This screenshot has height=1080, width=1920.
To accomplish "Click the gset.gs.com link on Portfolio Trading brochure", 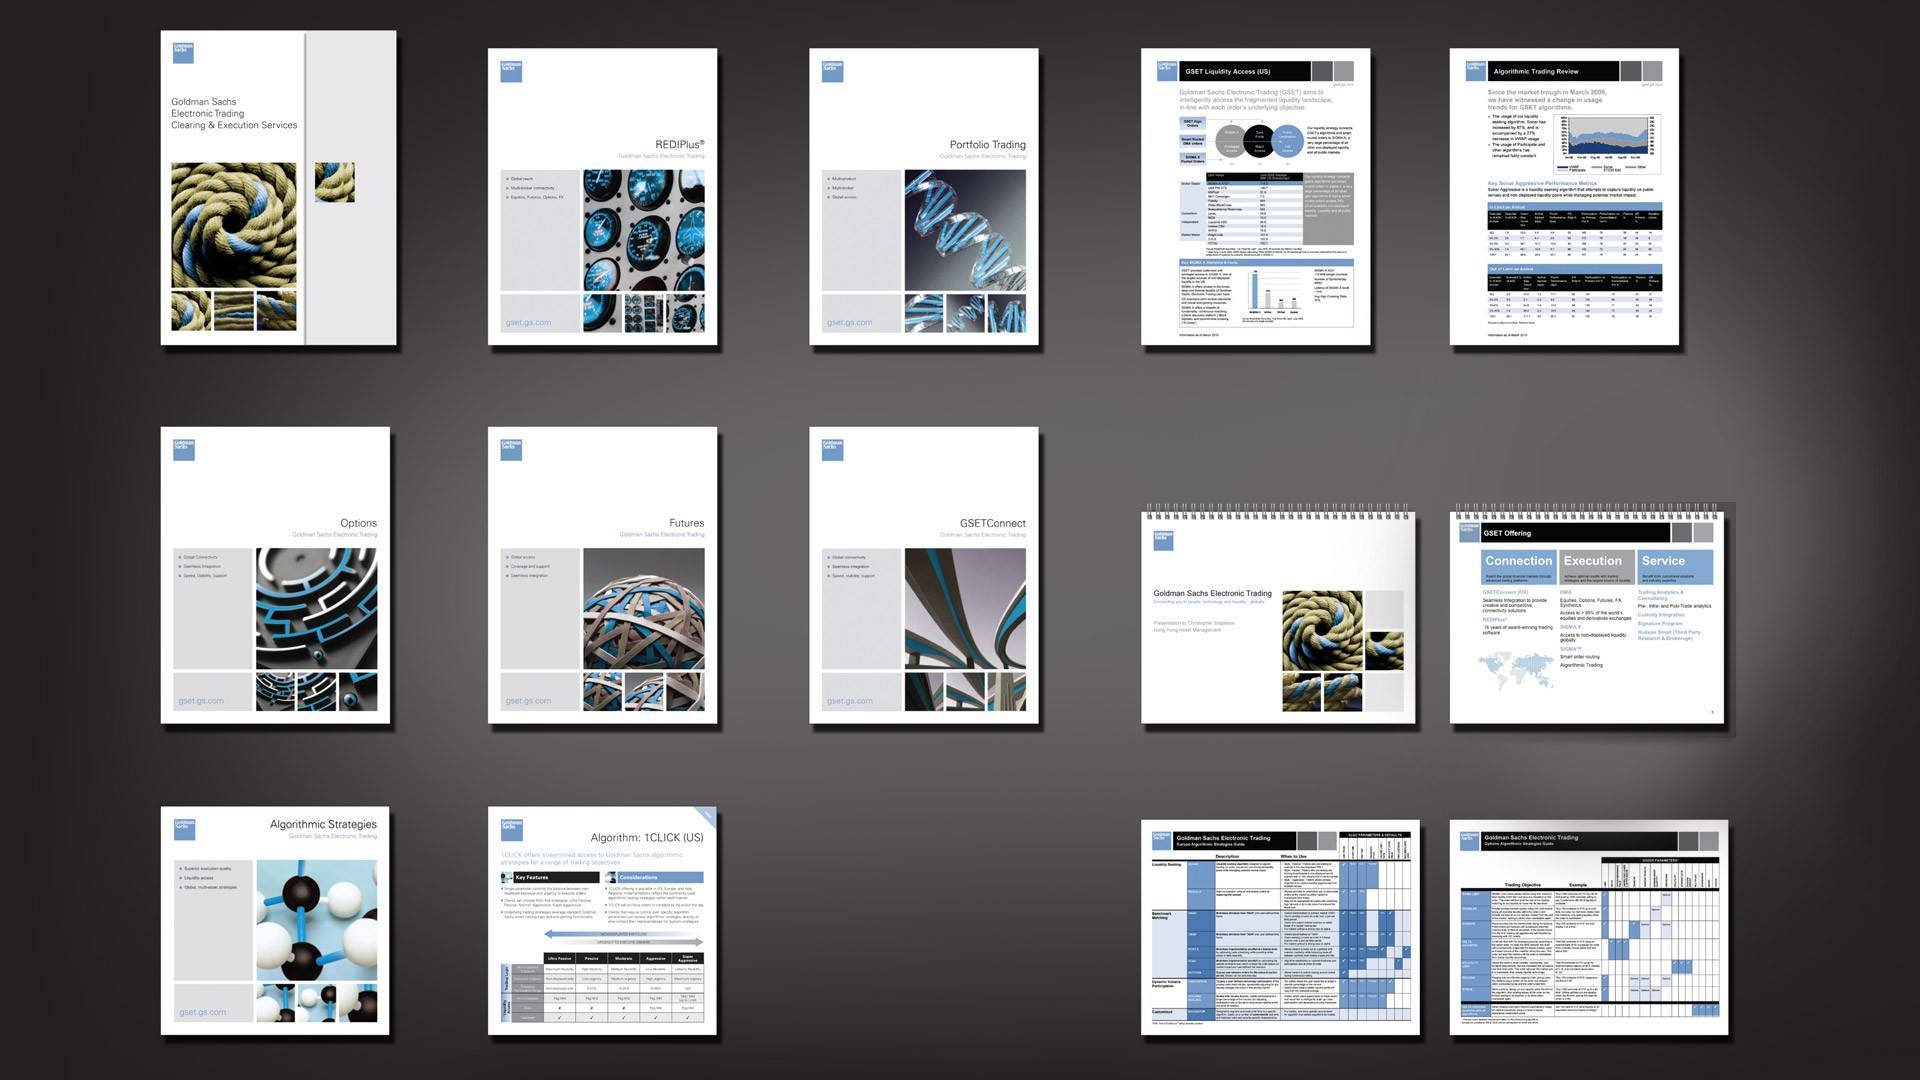I will pos(849,322).
